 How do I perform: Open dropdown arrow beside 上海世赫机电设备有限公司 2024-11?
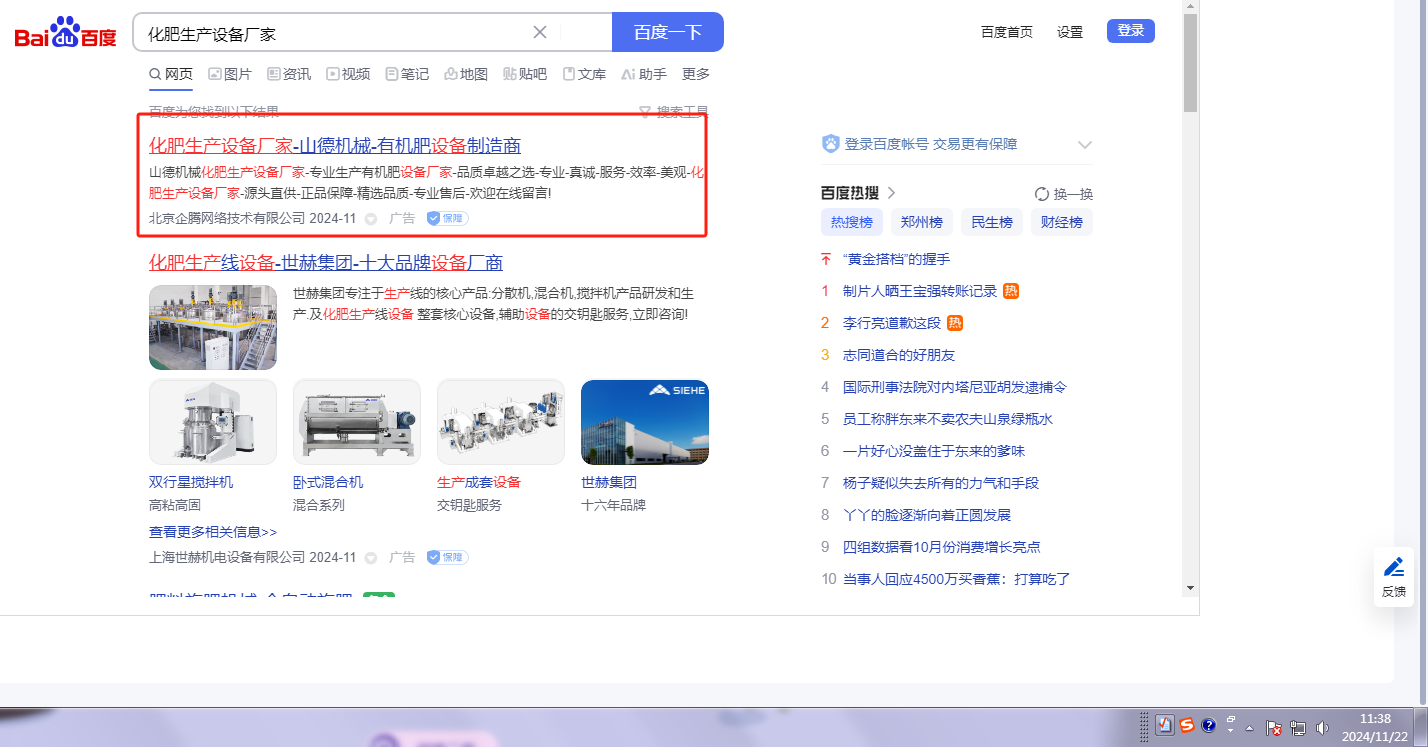(x=371, y=558)
